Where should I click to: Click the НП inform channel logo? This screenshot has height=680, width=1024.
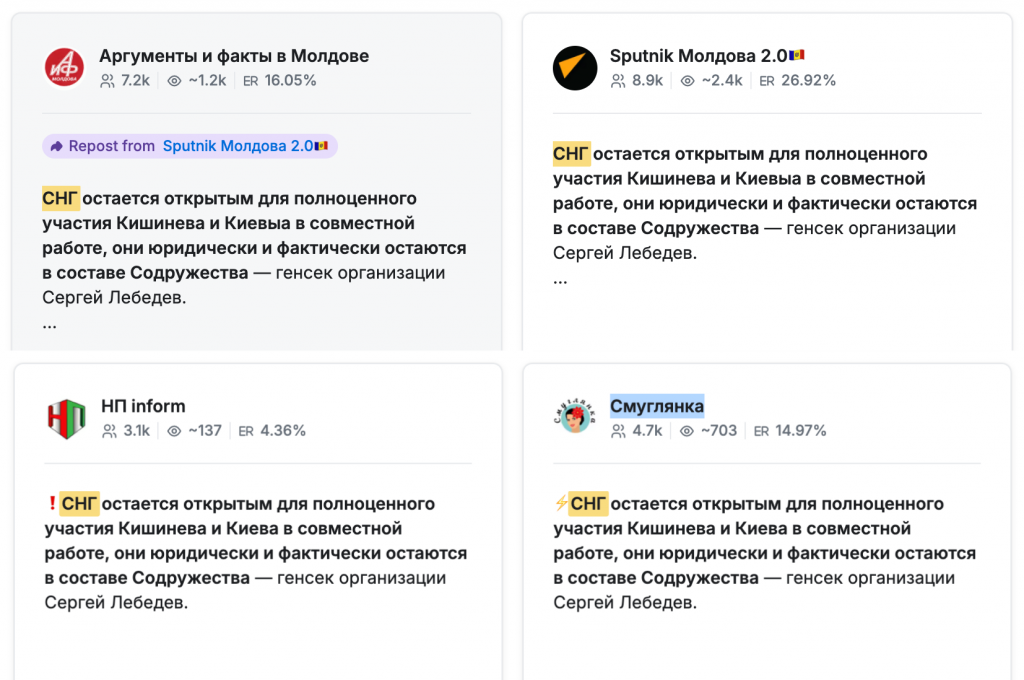[x=66, y=418]
